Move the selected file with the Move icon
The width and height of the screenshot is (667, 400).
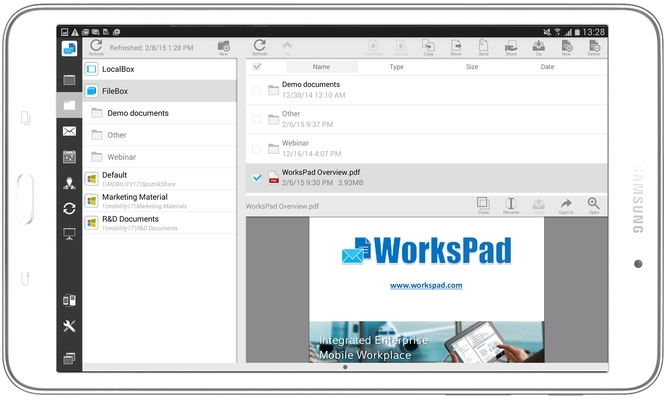pos(456,48)
